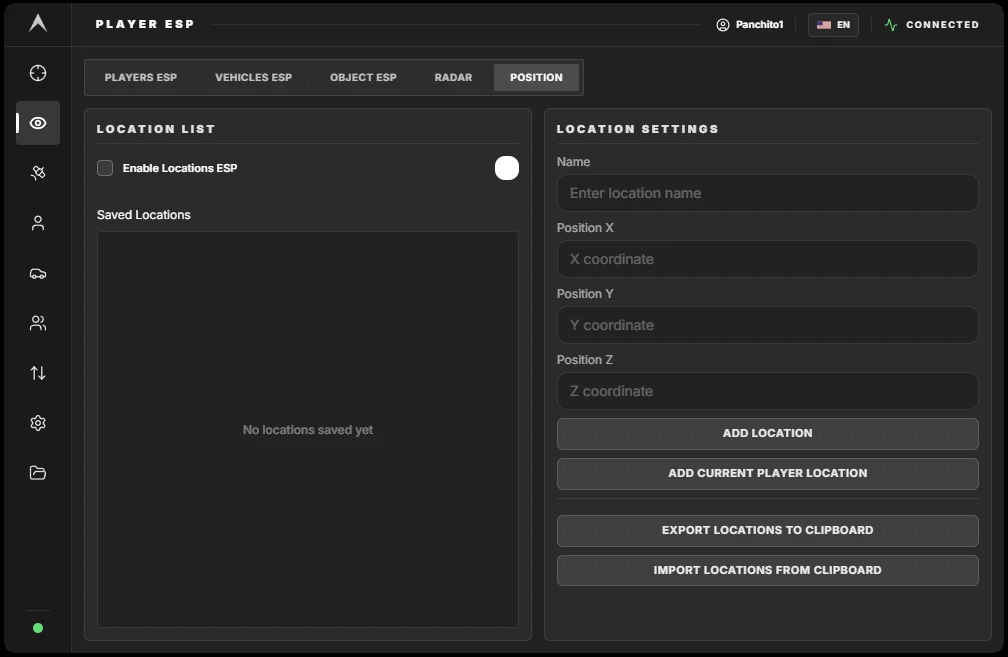1008x657 pixels.
Task: Open the Object ESP tab
Action: [363, 77]
